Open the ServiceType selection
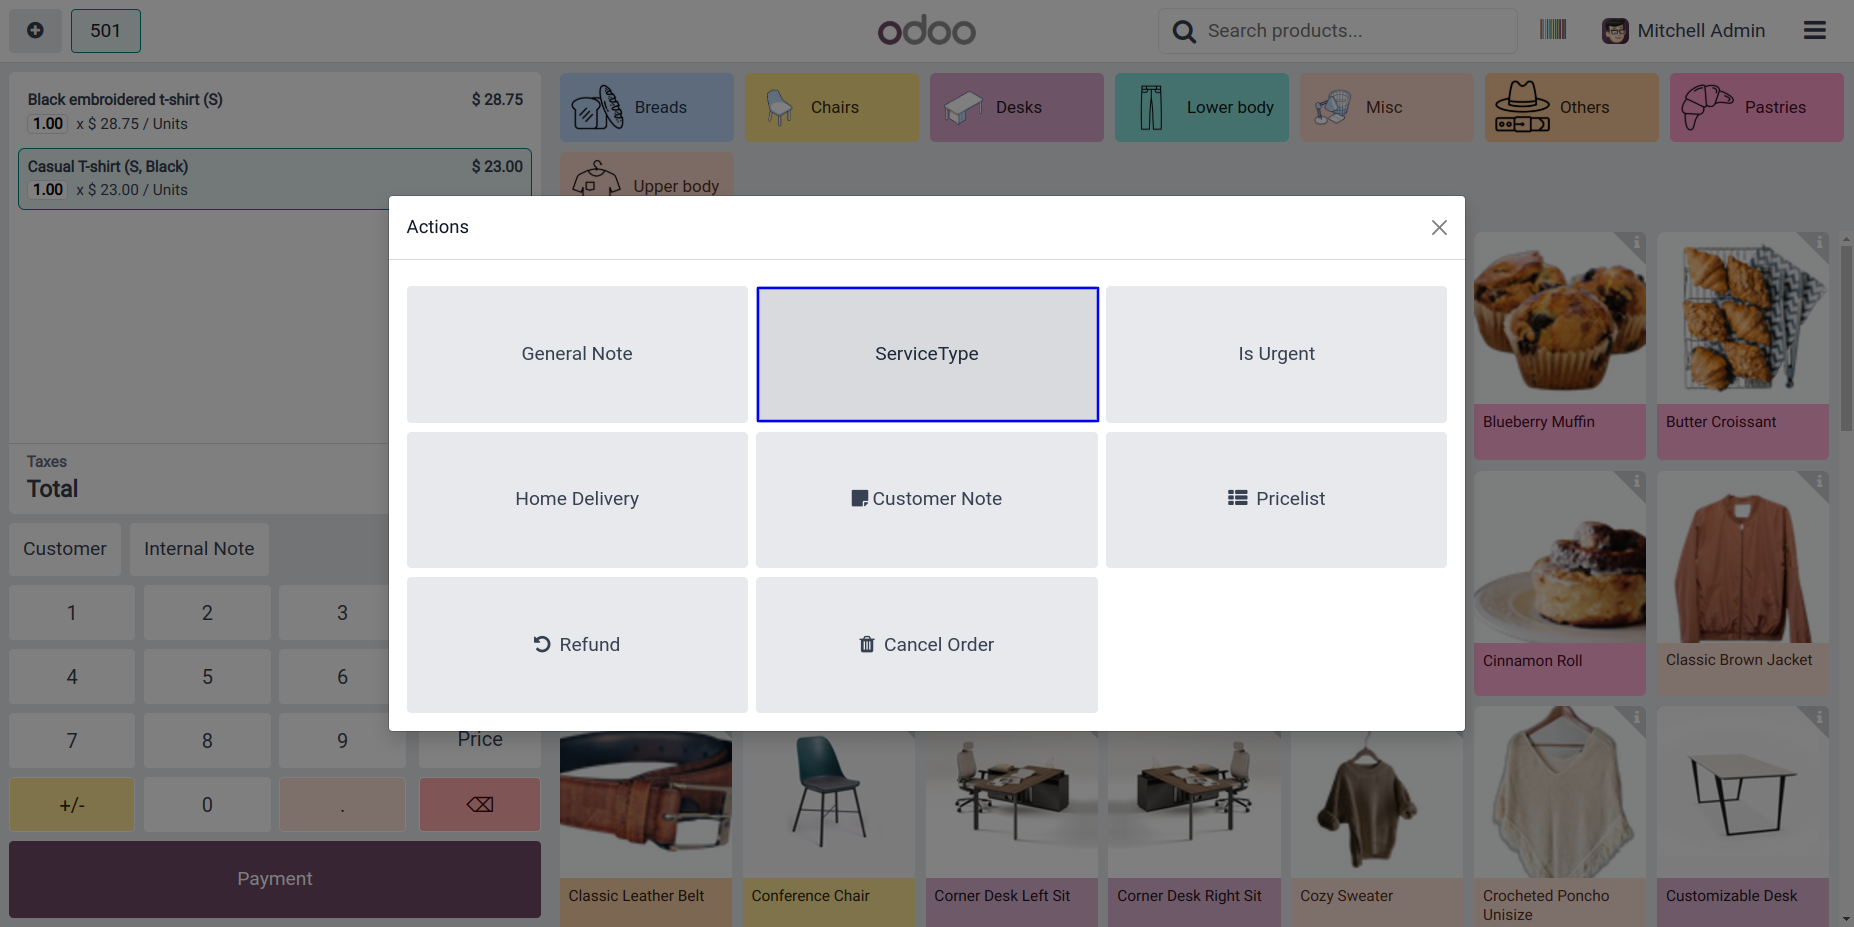Viewport: 1854px width, 927px height. click(927, 354)
